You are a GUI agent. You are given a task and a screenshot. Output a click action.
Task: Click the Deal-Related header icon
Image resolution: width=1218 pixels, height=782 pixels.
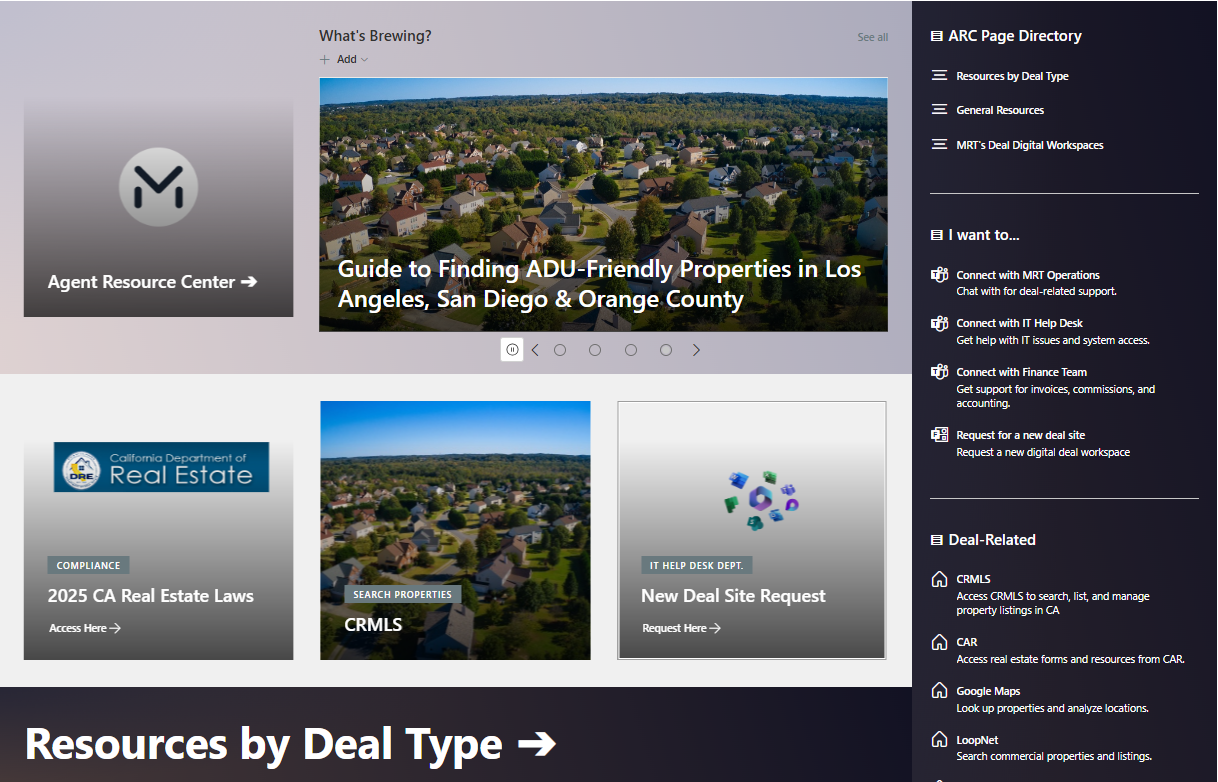pos(936,540)
